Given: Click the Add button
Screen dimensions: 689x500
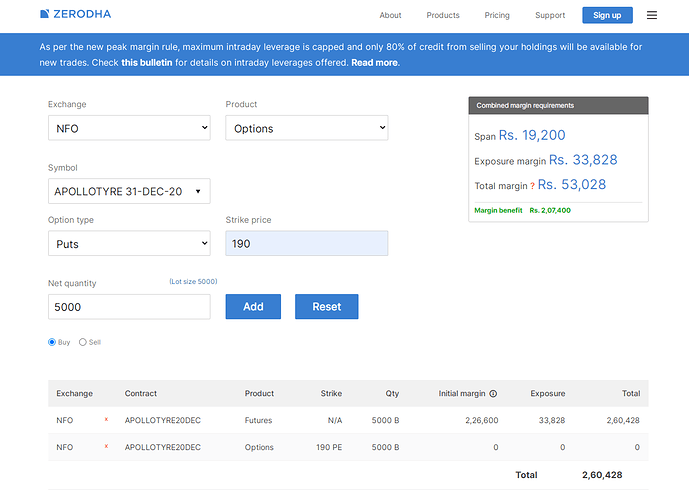Looking at the screenshot, I should [x=253, y=307].
